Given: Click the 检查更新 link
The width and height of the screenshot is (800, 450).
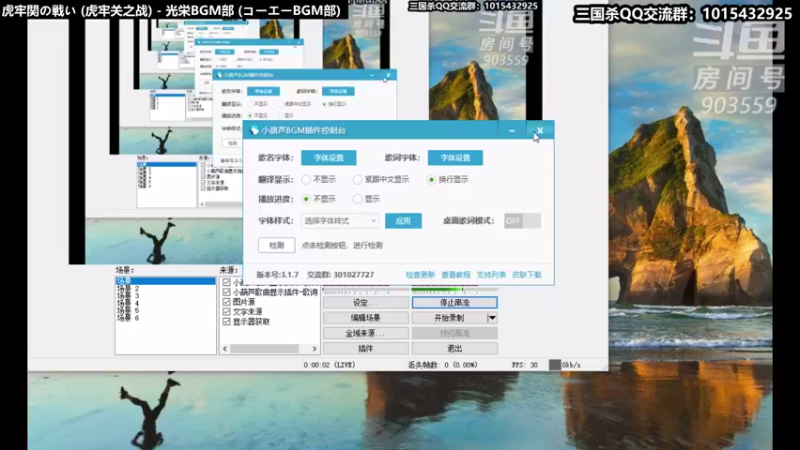Looking at the screenshot, I should coord(420,274).
